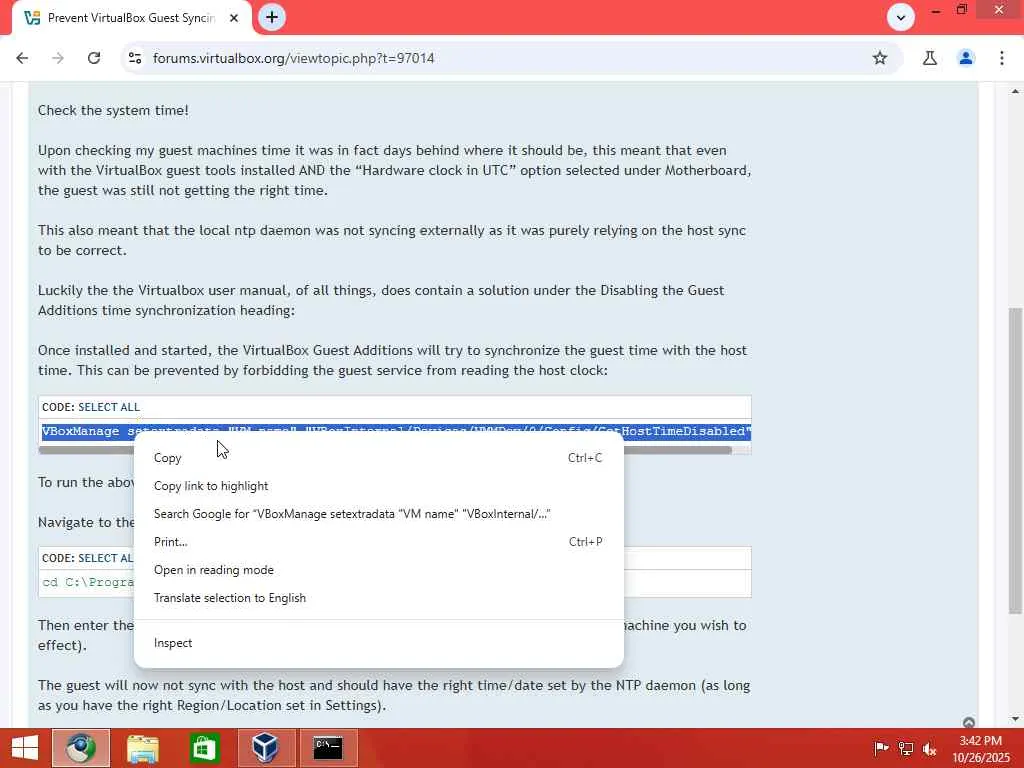The image size is (1024, 768).
Task: Click the horizontal scrollbar of code box
Action: click(385, 450)
